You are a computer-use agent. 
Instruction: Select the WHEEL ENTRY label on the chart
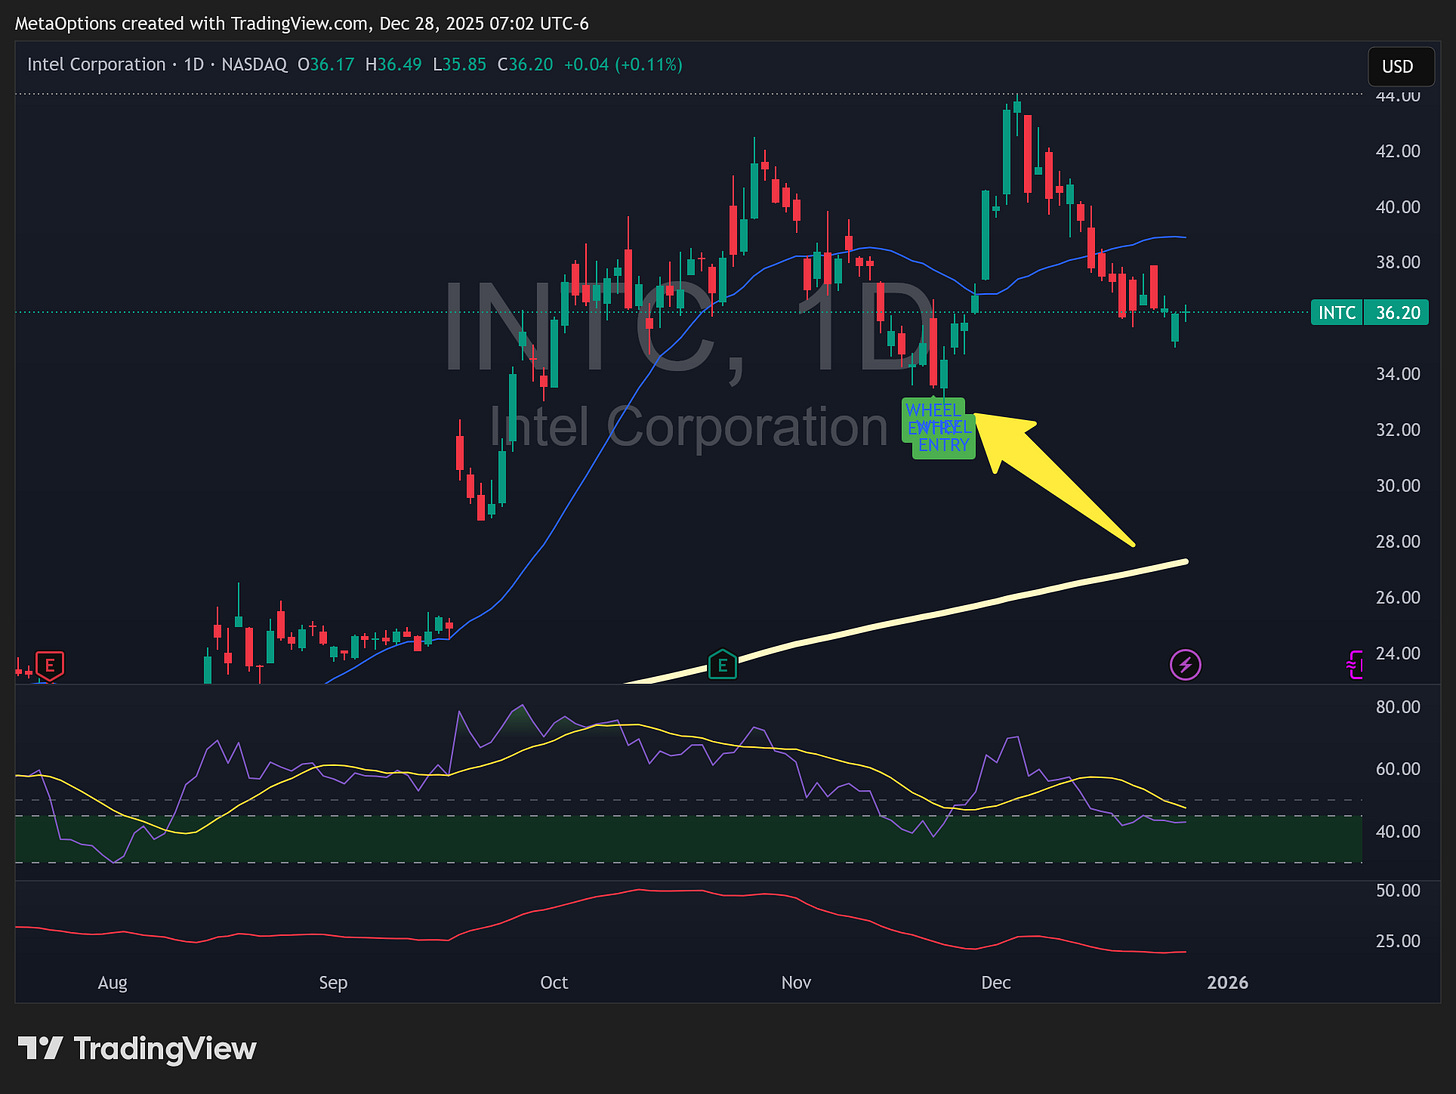coord(940,426)
